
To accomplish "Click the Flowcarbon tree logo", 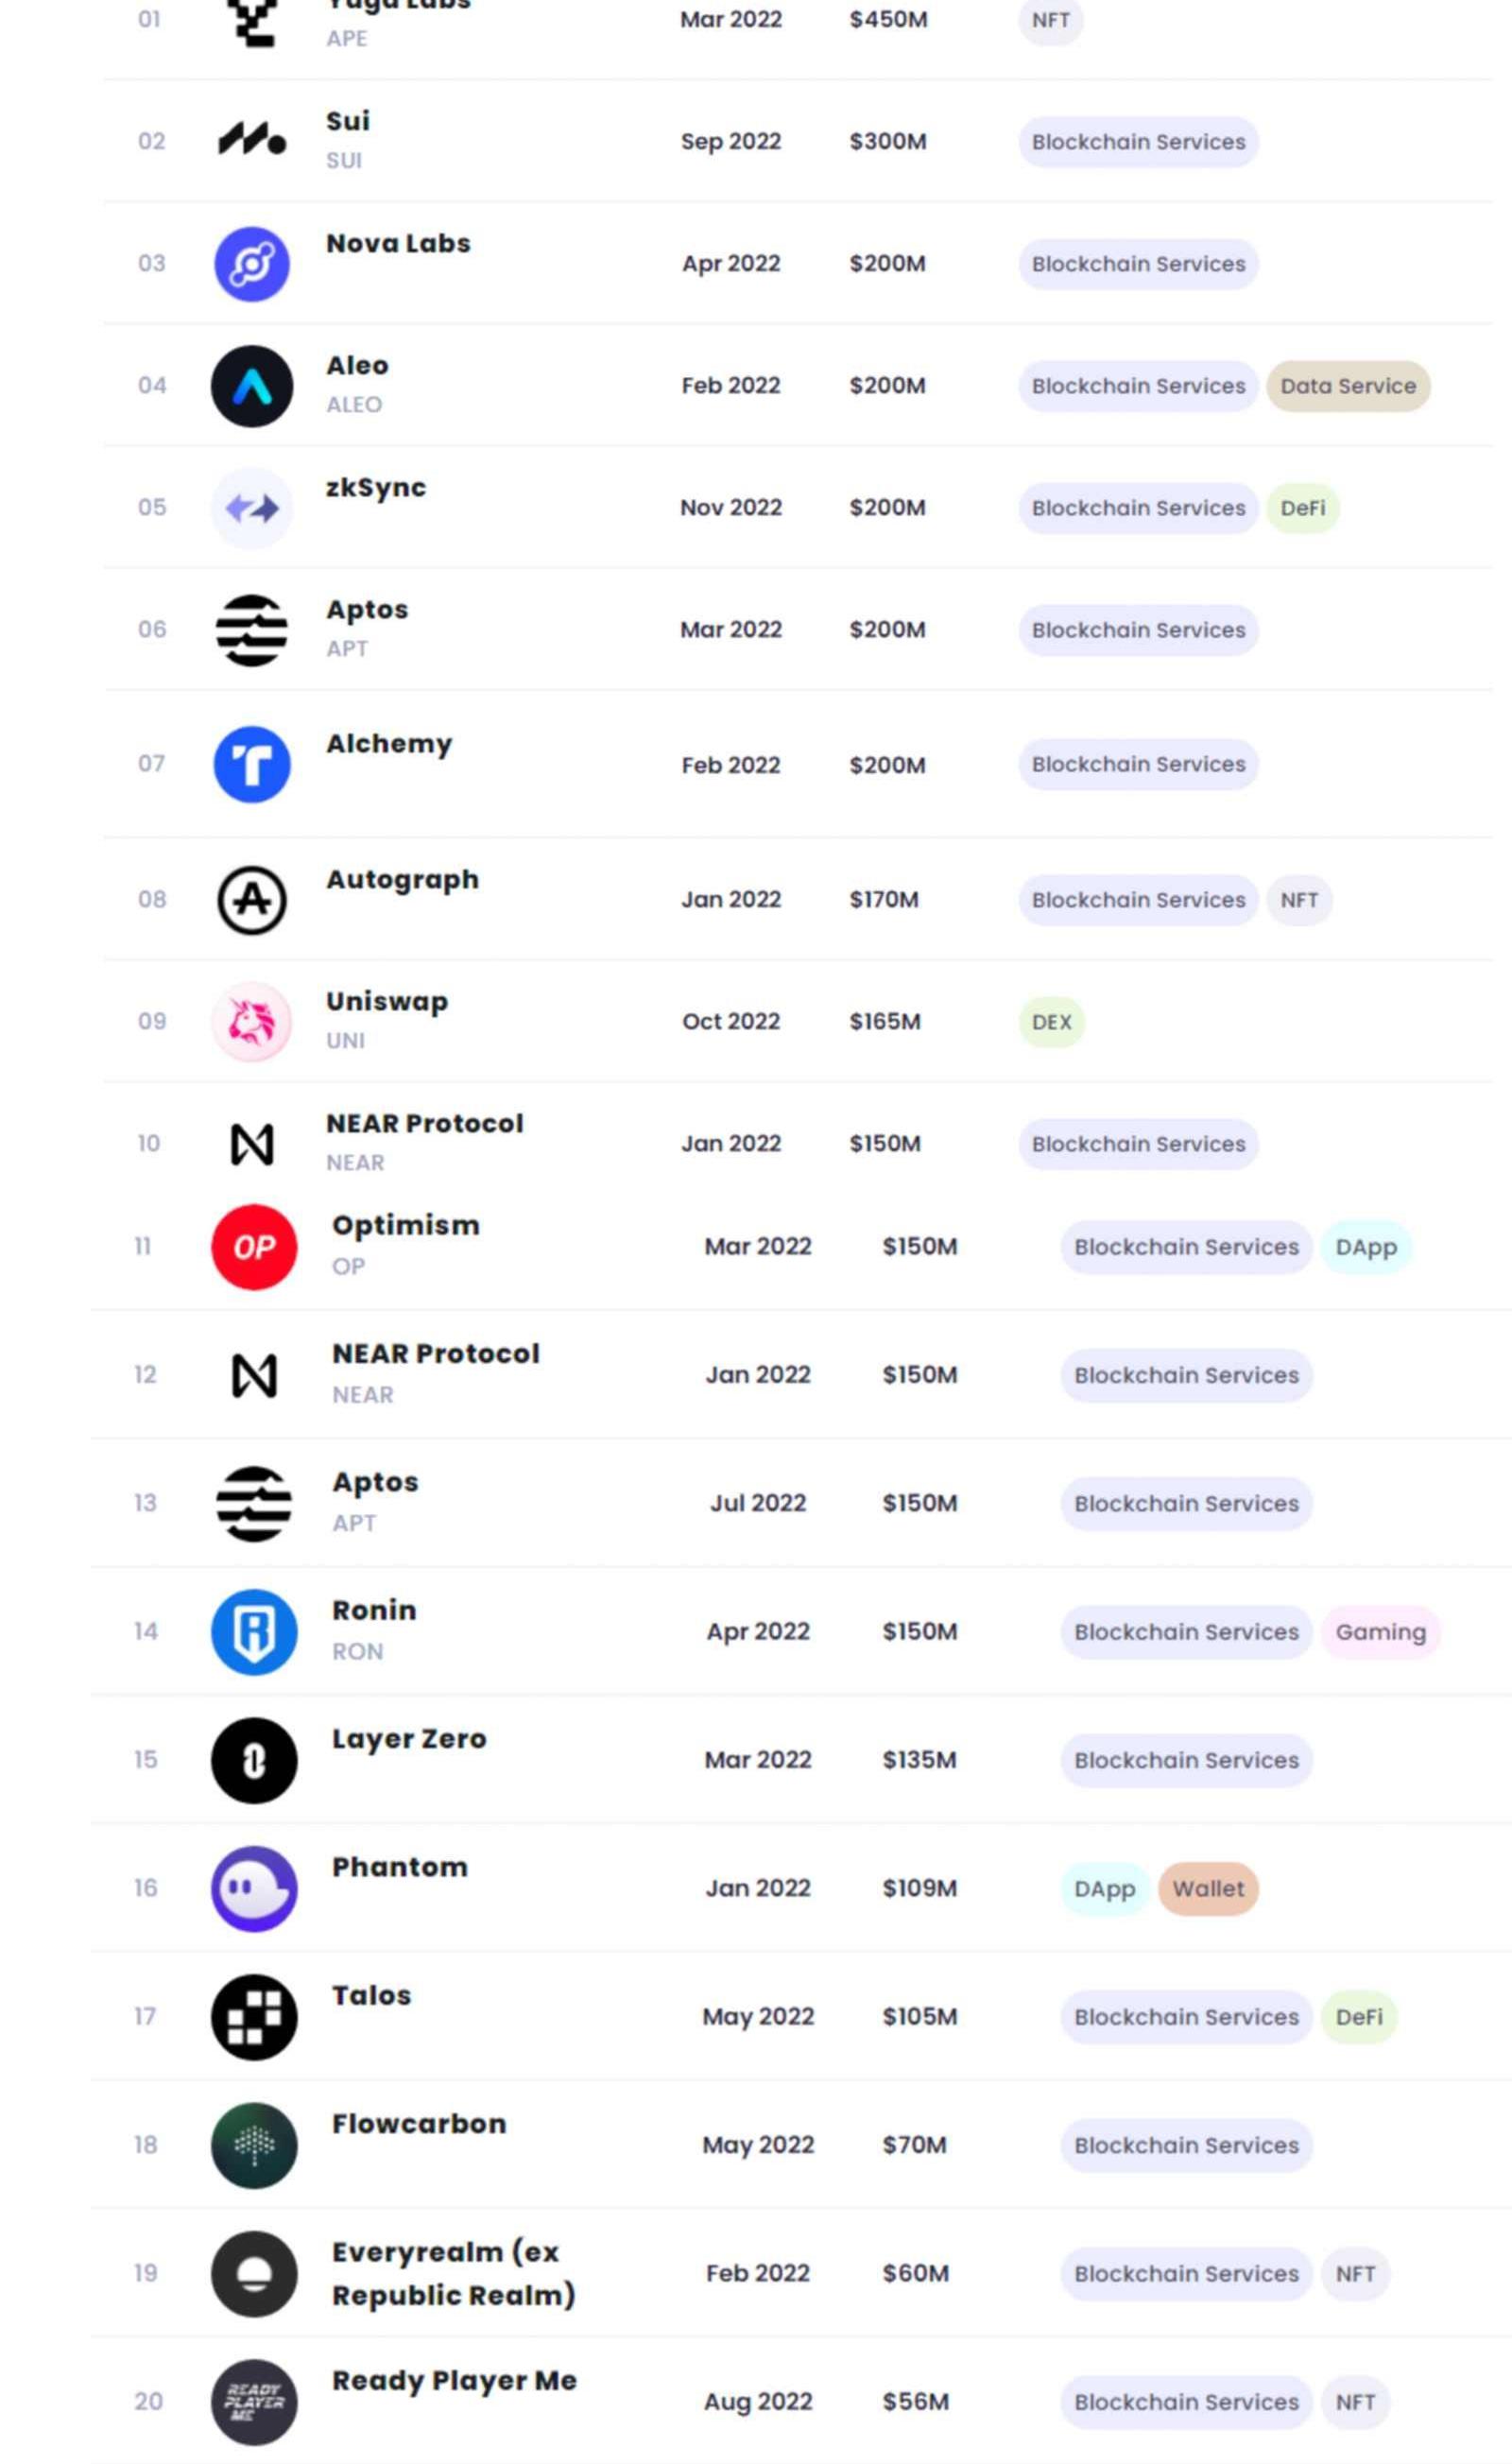I will pos(254,2145).
